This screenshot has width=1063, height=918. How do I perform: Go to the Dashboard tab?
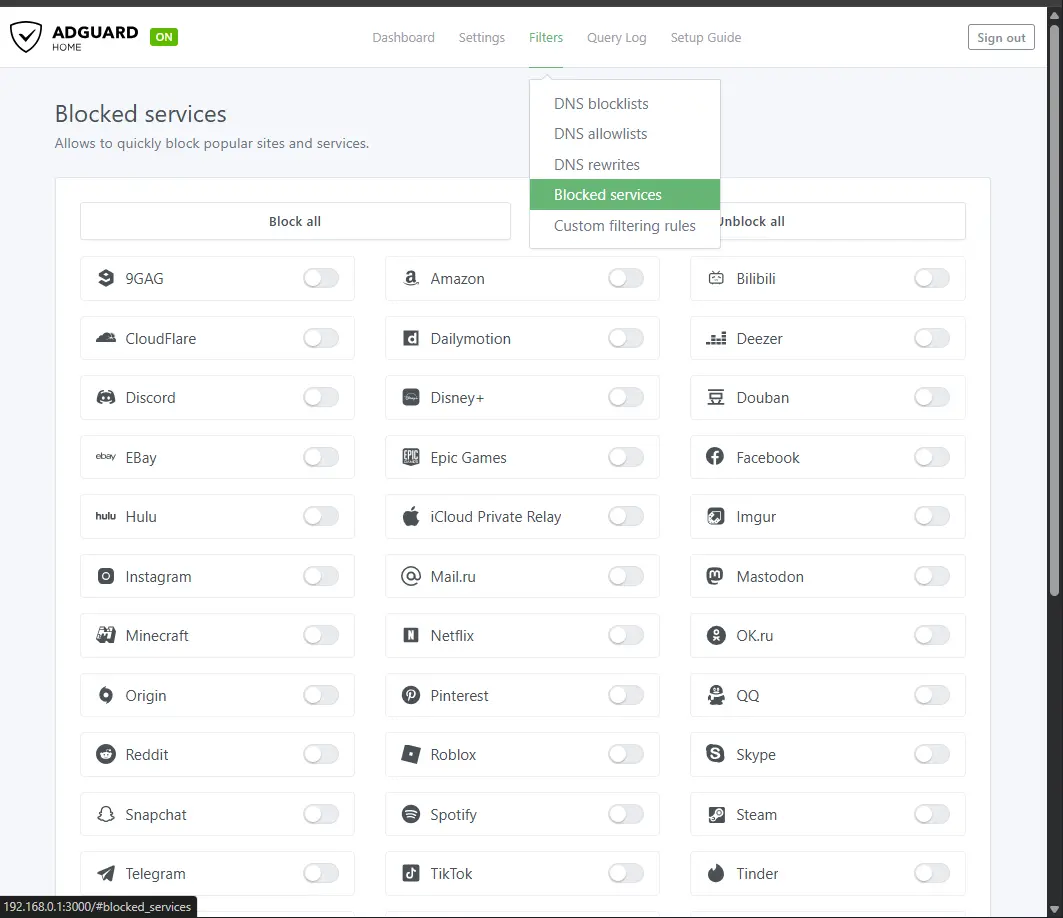[403, 37]
